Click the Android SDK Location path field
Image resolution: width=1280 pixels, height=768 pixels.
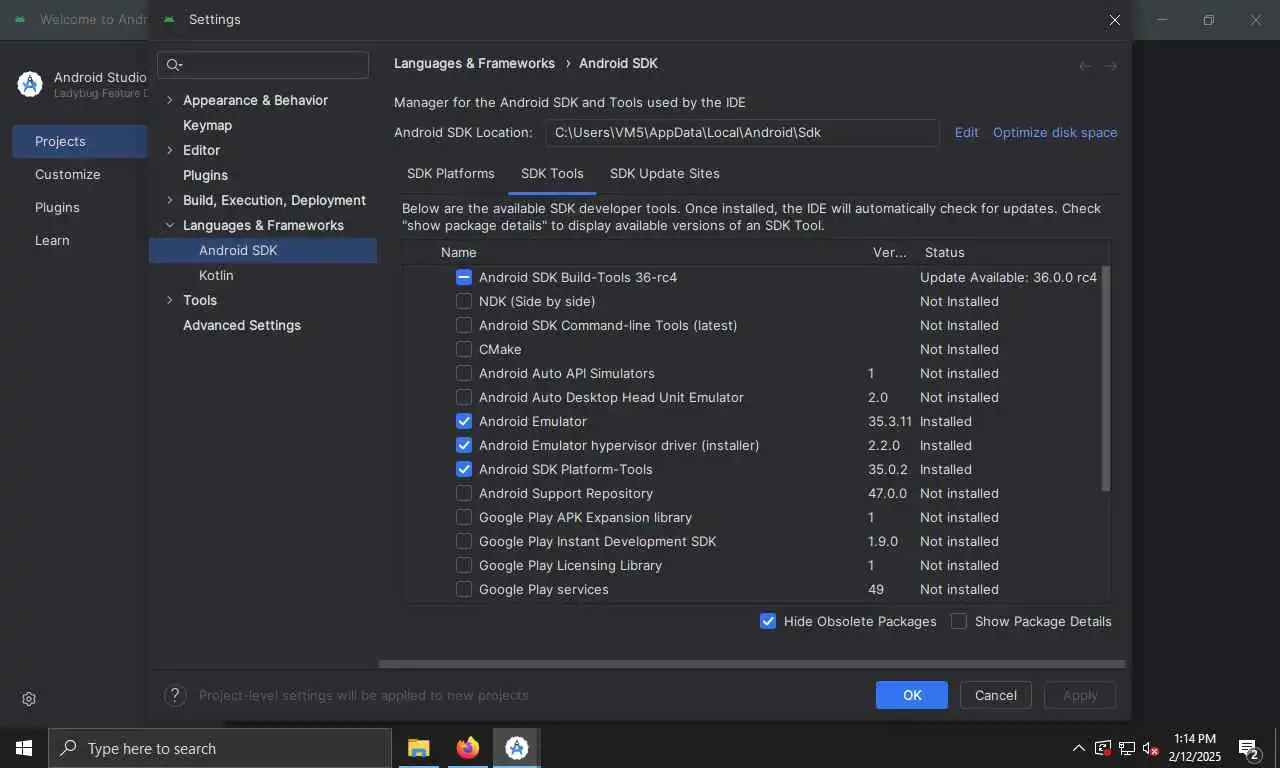coord(742,132)
